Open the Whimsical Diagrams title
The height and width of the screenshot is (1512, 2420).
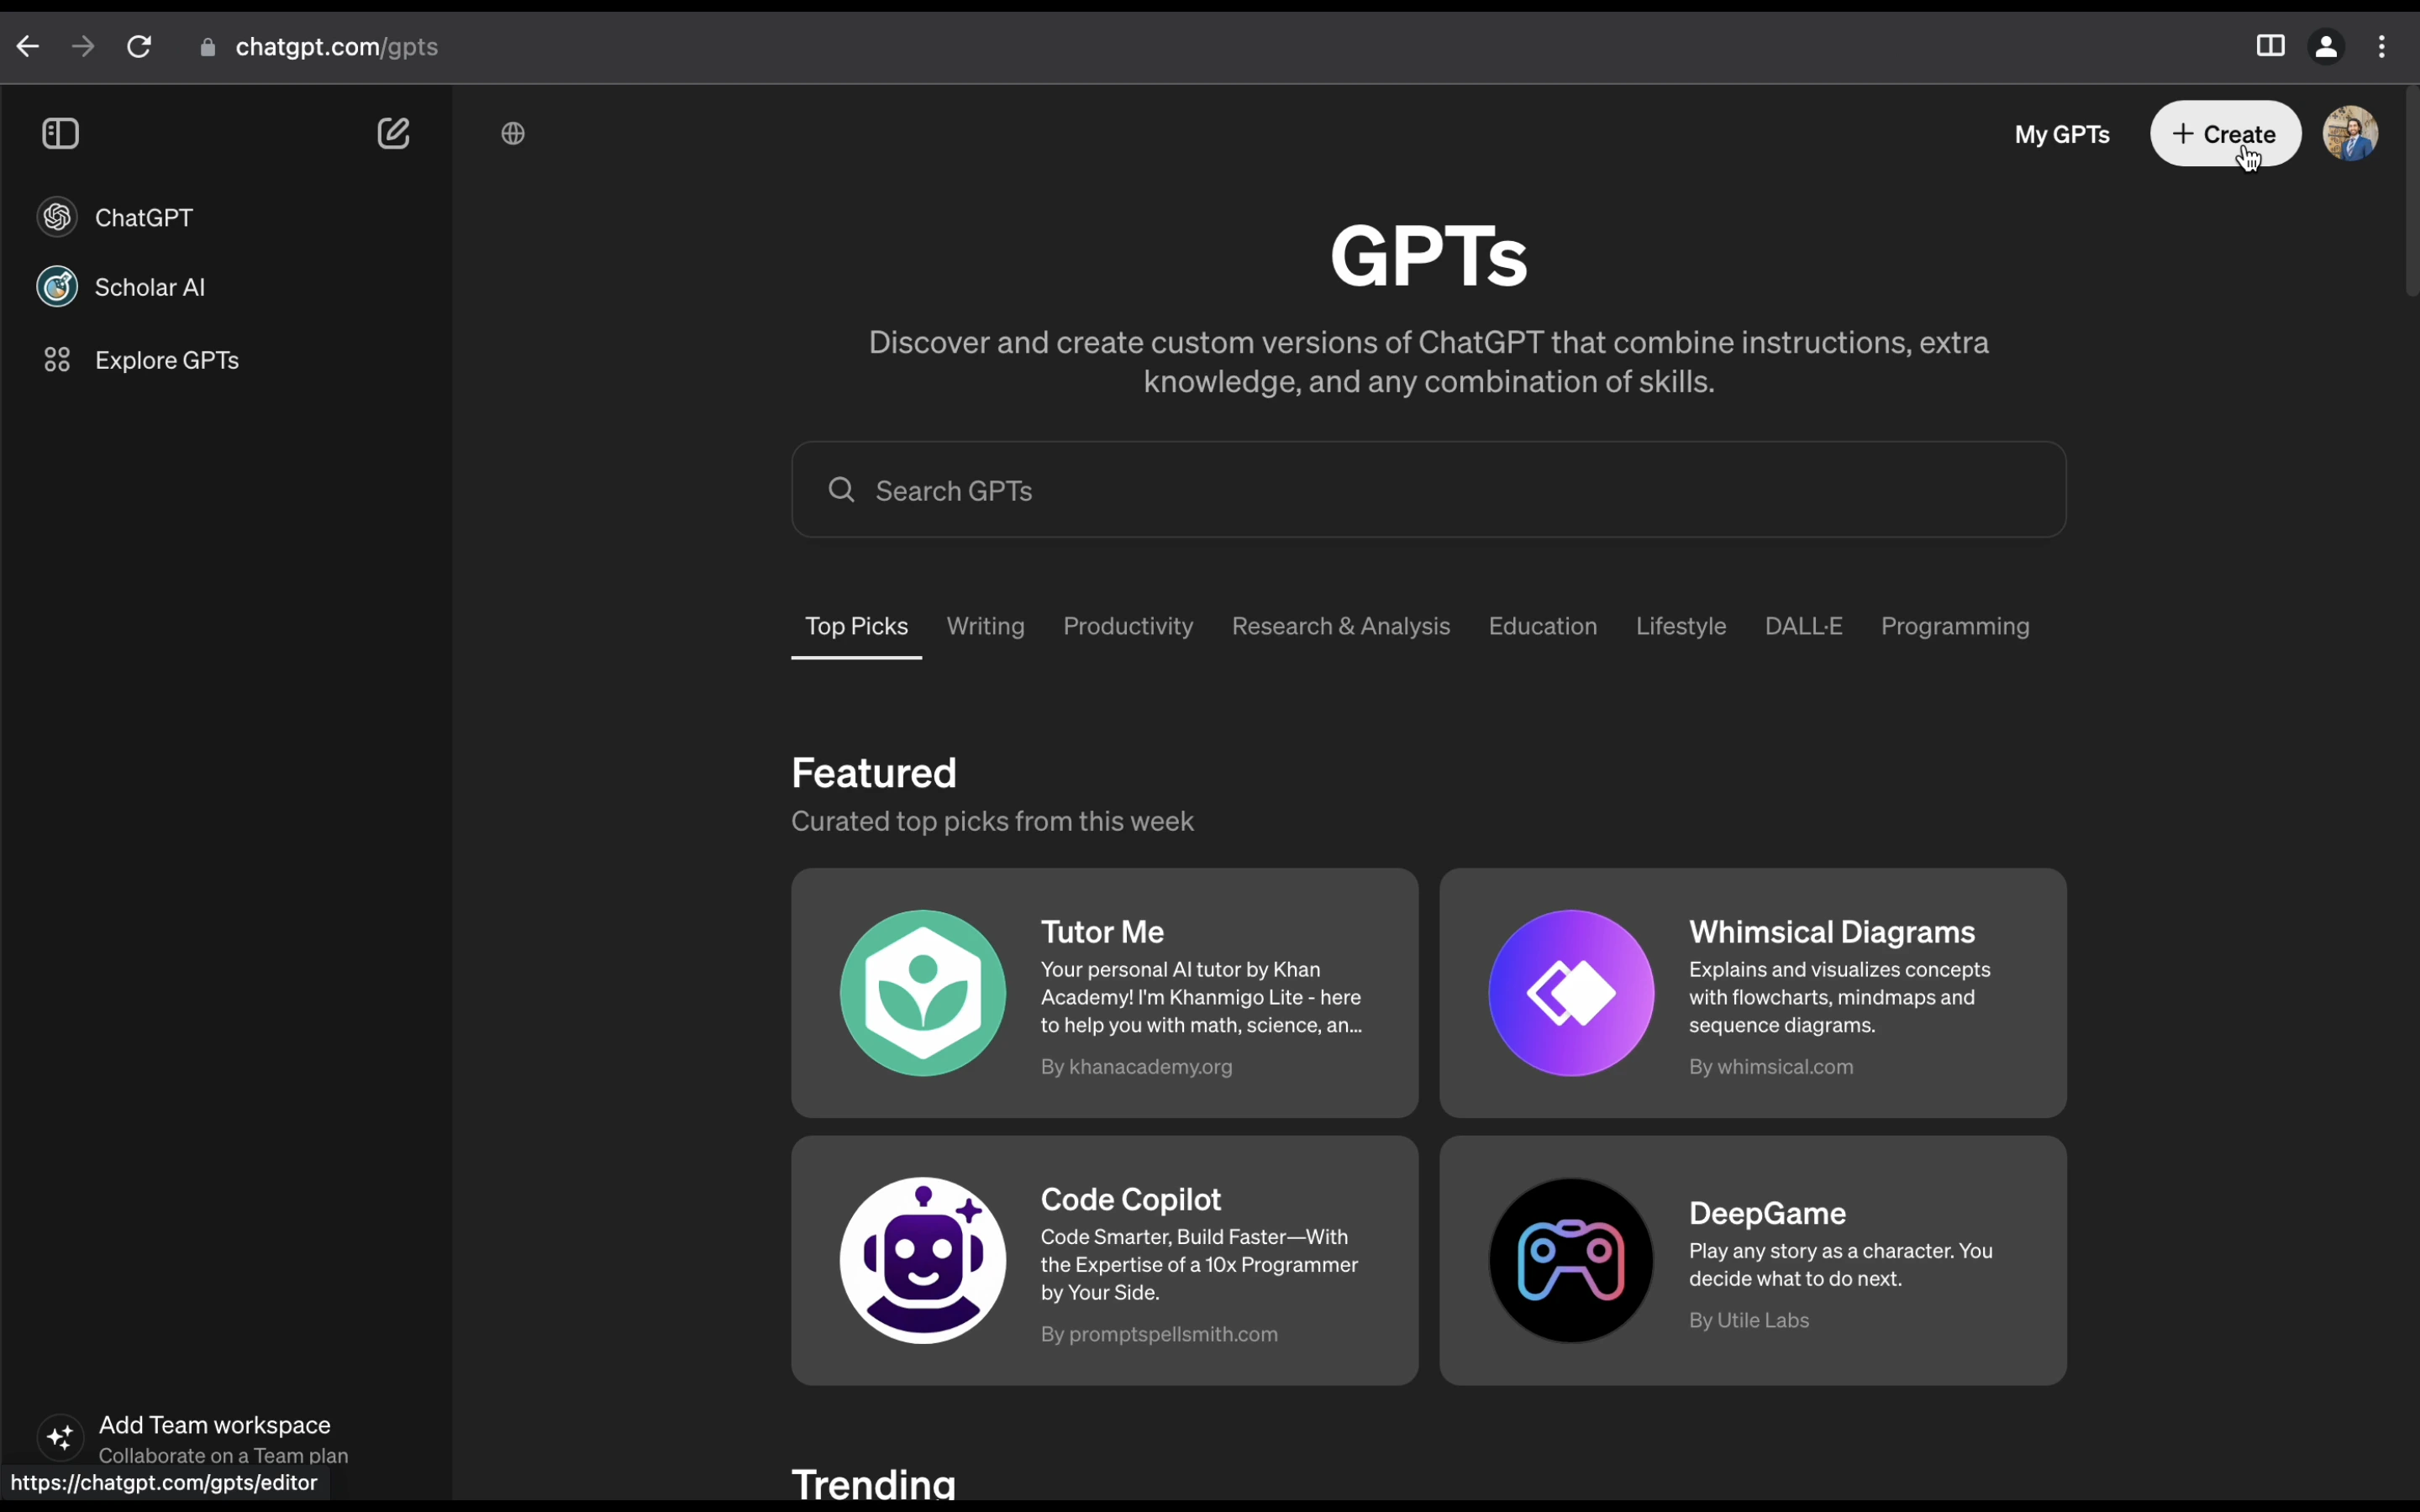pyautogui.click(x=1832, y=932)
